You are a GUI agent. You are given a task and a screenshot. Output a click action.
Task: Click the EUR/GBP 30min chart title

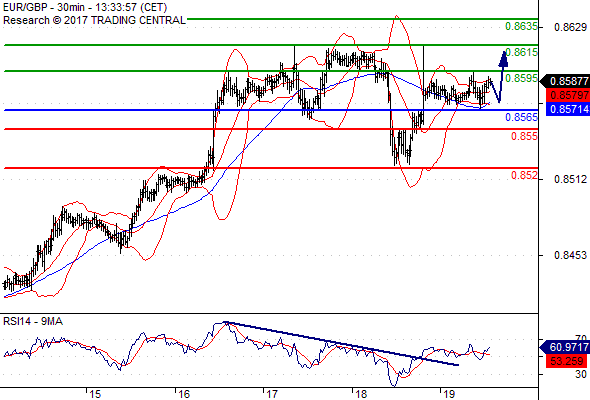pos(85,8)
